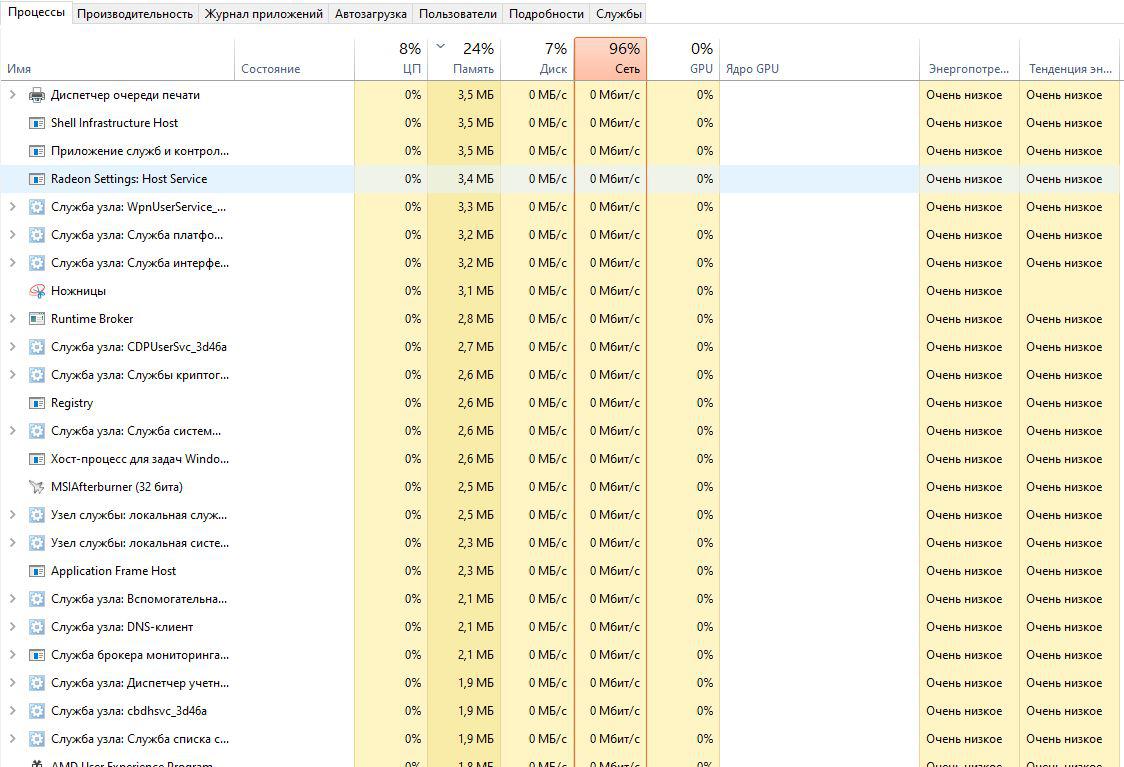Screen dimensions: 1124x767
Task: Open the Автозагрузка tab
Action: click(371, 14)
